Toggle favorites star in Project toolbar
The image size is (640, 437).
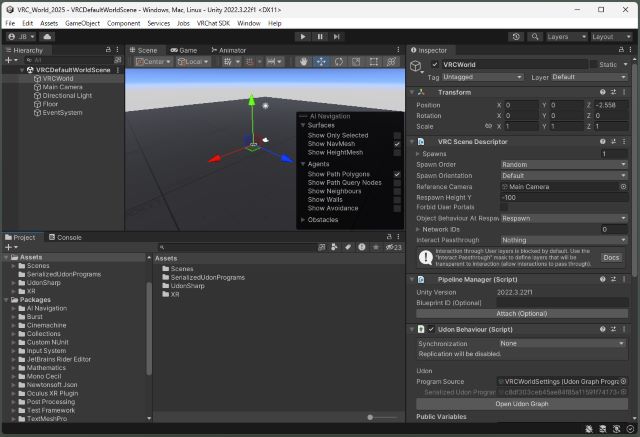tap(376, 247)
